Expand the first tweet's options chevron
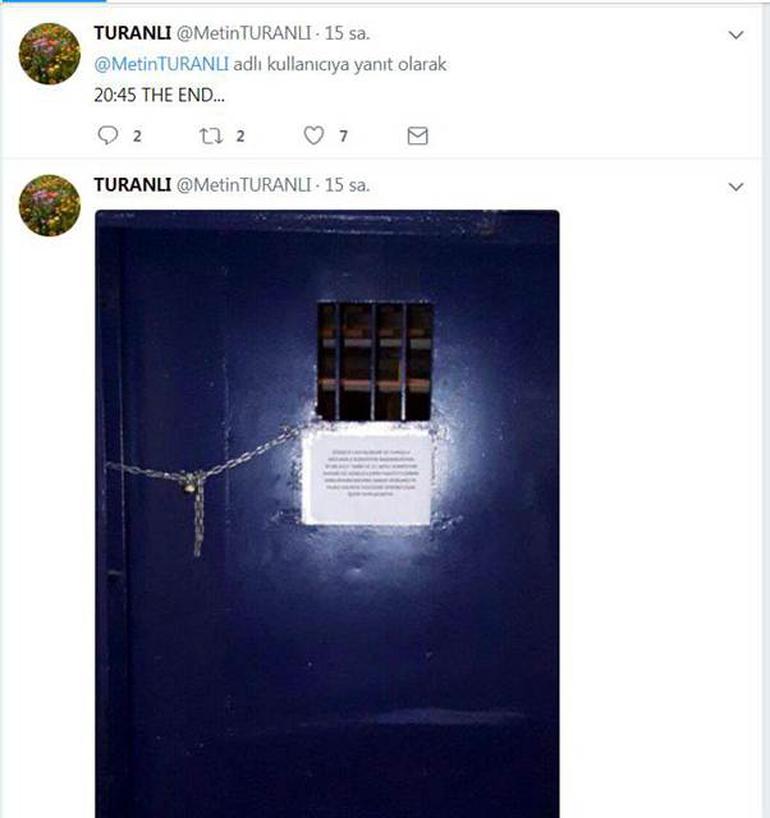 [736, 35]
